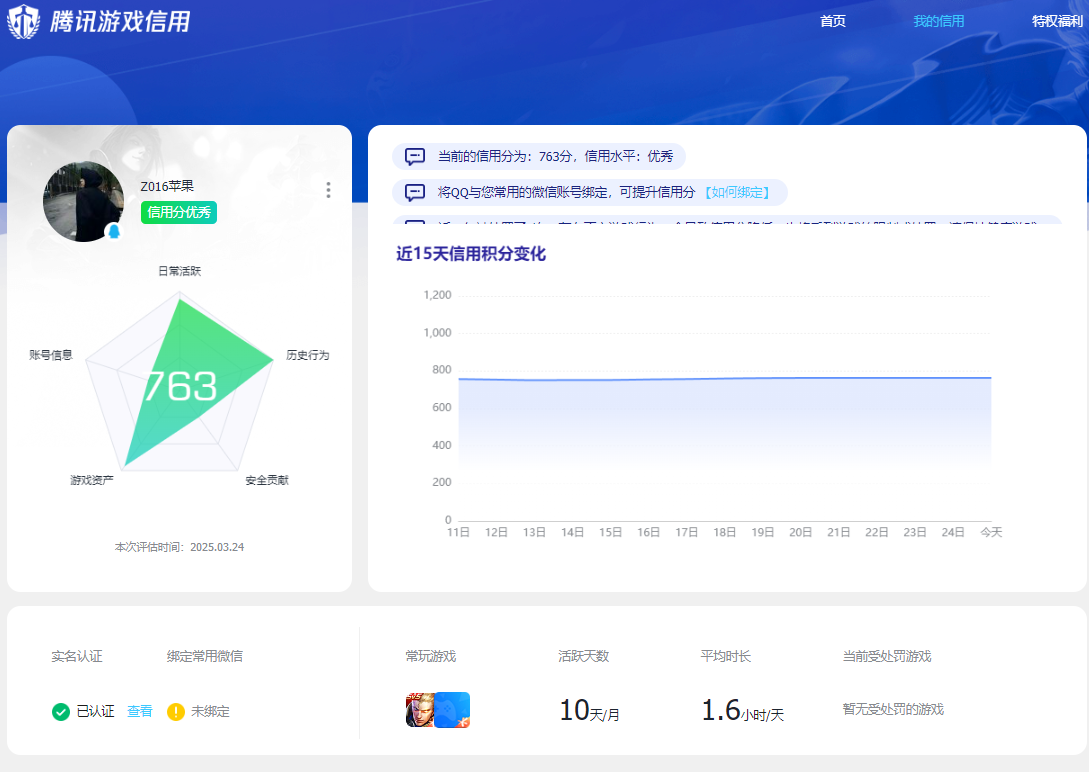1089x772 pixels.
Task: Click the 未绑定 WeChat status text
Action: click(210, 712)
